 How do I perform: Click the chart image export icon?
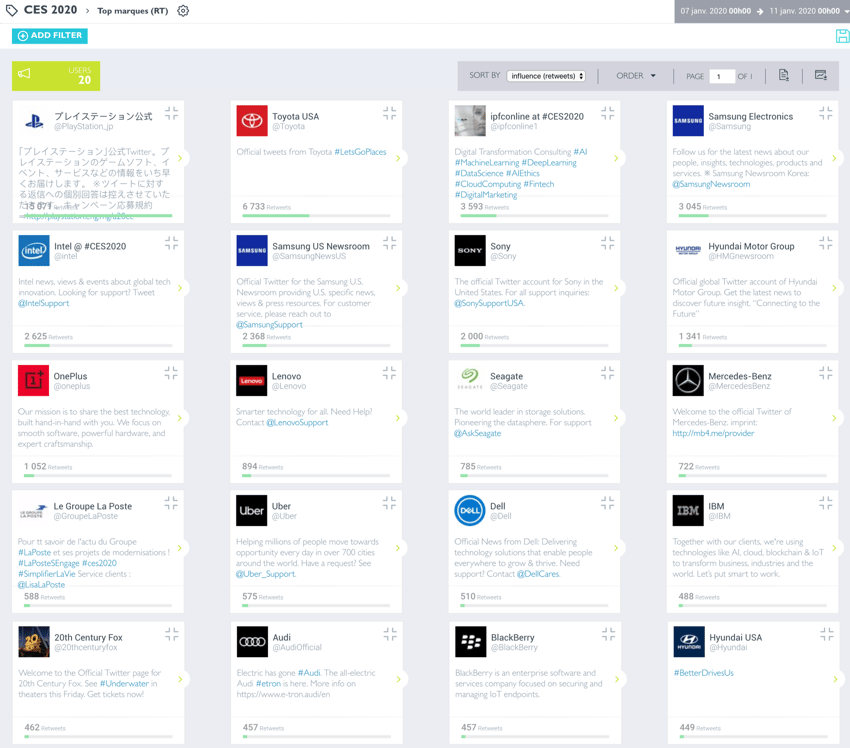[821, 75]
